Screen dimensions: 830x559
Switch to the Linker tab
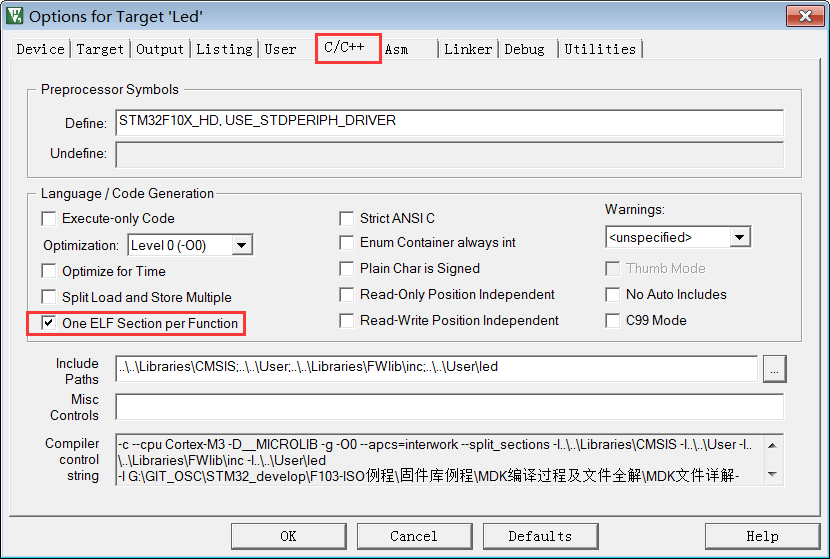(468, 49)
